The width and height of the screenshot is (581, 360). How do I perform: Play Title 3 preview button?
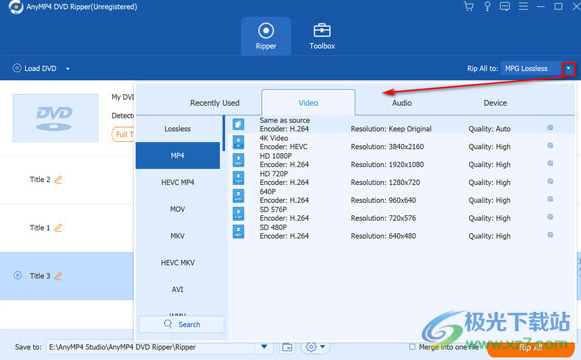(17, 276)
